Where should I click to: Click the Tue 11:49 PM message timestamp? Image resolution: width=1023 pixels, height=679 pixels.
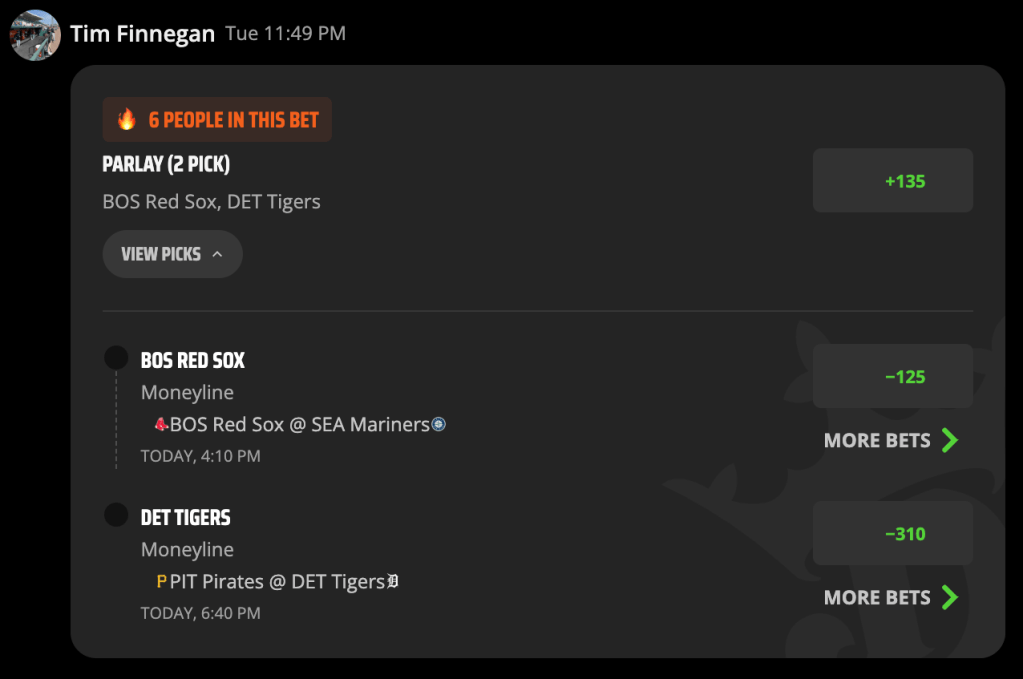[285, 33]
